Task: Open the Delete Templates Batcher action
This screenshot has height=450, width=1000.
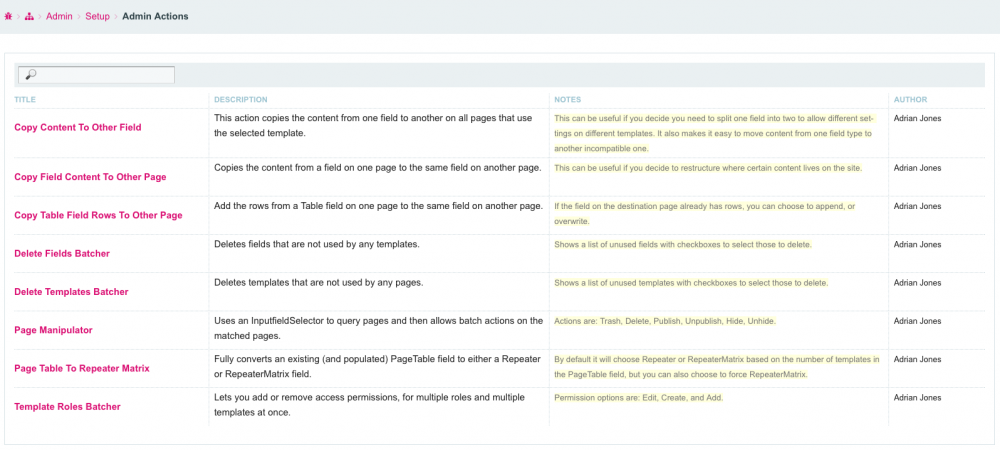Action: click(71, 292)
